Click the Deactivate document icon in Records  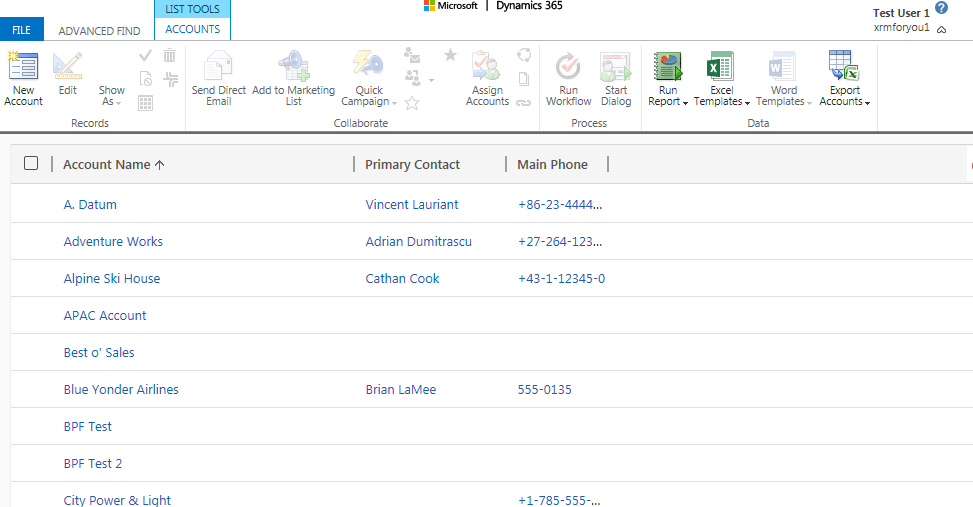tap(146, 79)
